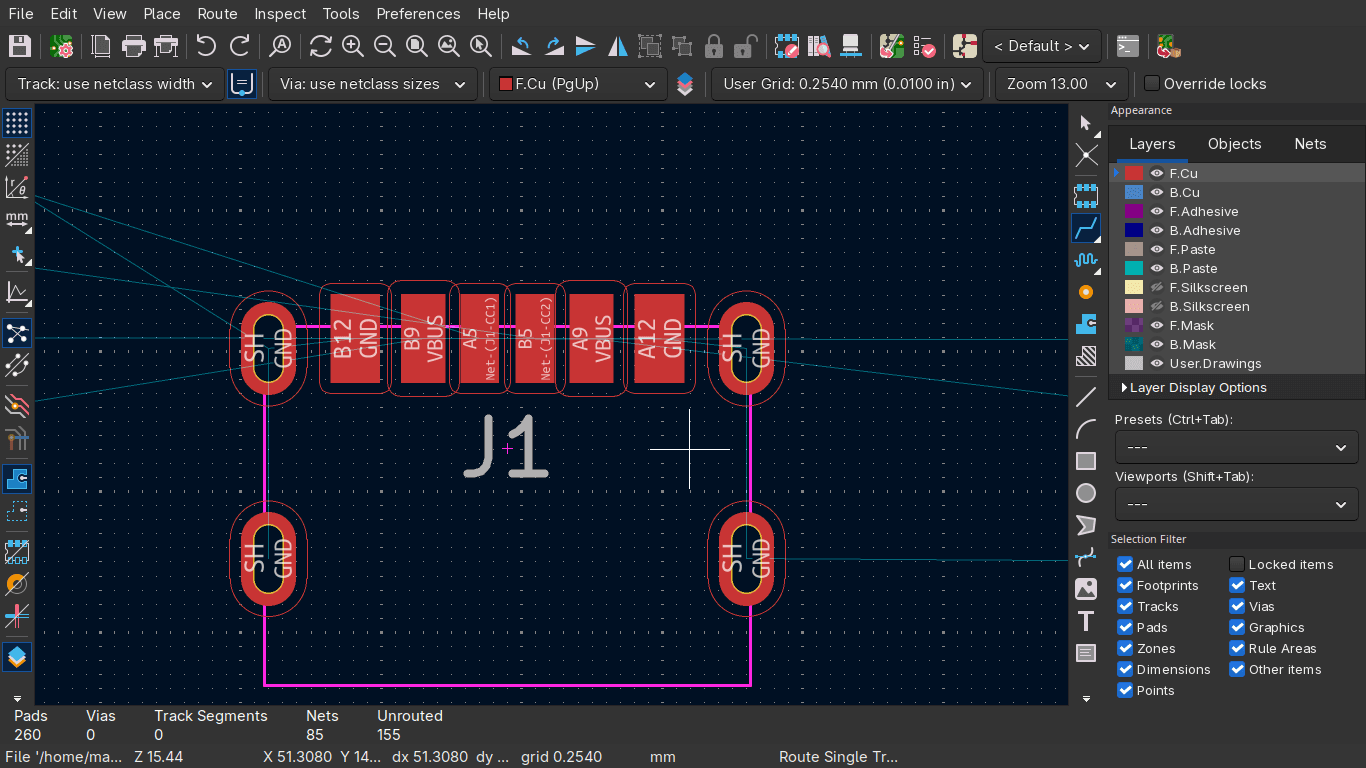Open the Default variant dropdown
The width and height of the screenshot is (1366, 768).
click(x=1042, y=46)
